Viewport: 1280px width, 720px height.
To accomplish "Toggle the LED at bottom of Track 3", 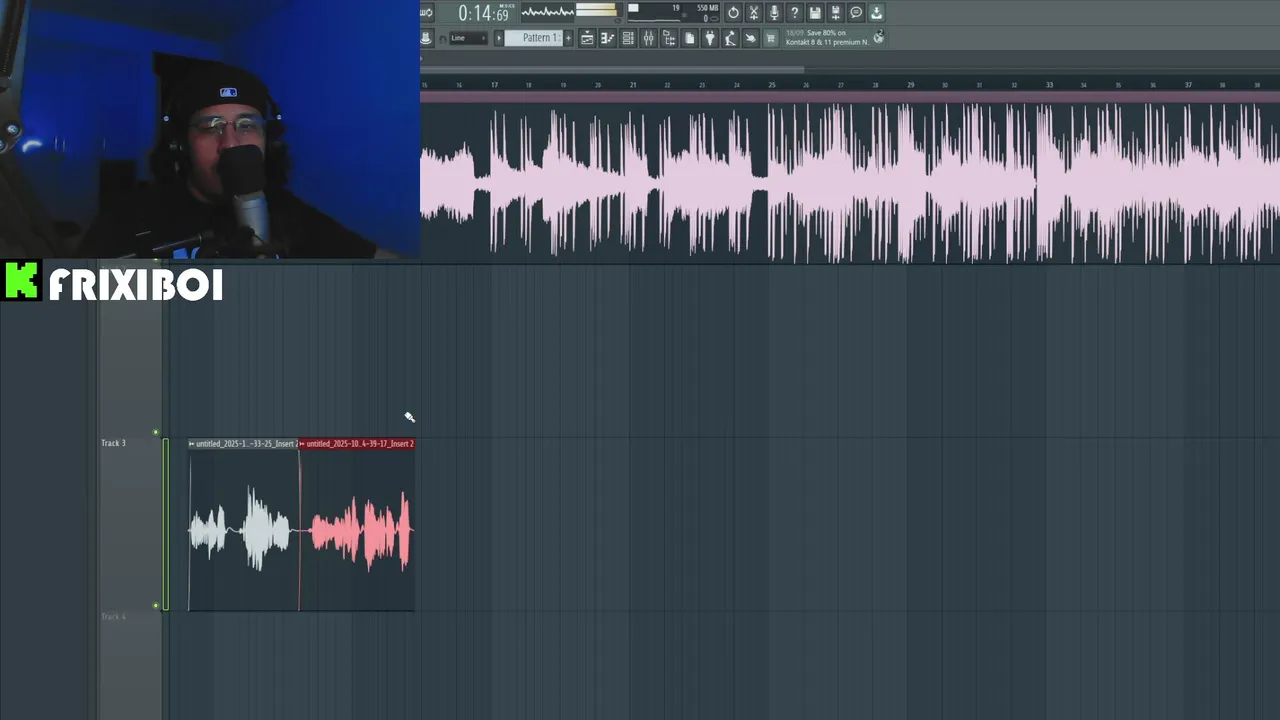I will 155,606.
